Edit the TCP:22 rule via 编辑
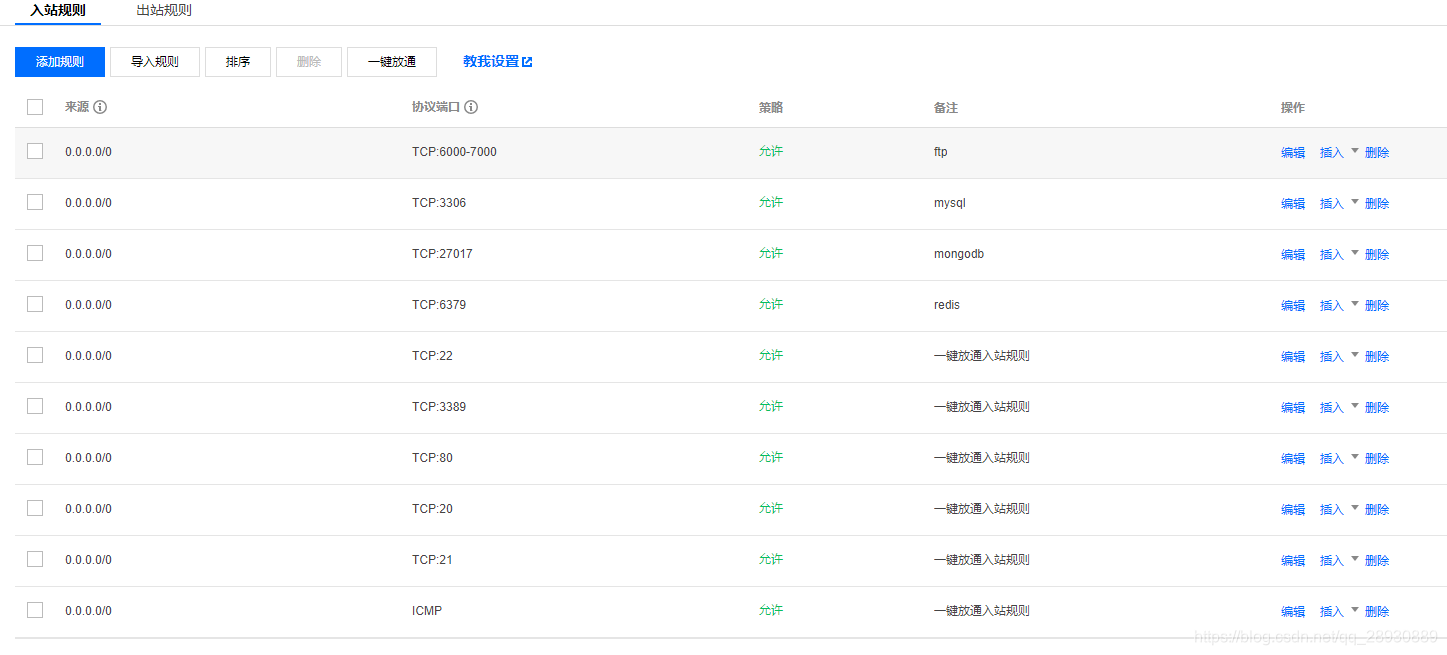The height and width of the screenshot is (655, 1447). [x=1293, y=357]
